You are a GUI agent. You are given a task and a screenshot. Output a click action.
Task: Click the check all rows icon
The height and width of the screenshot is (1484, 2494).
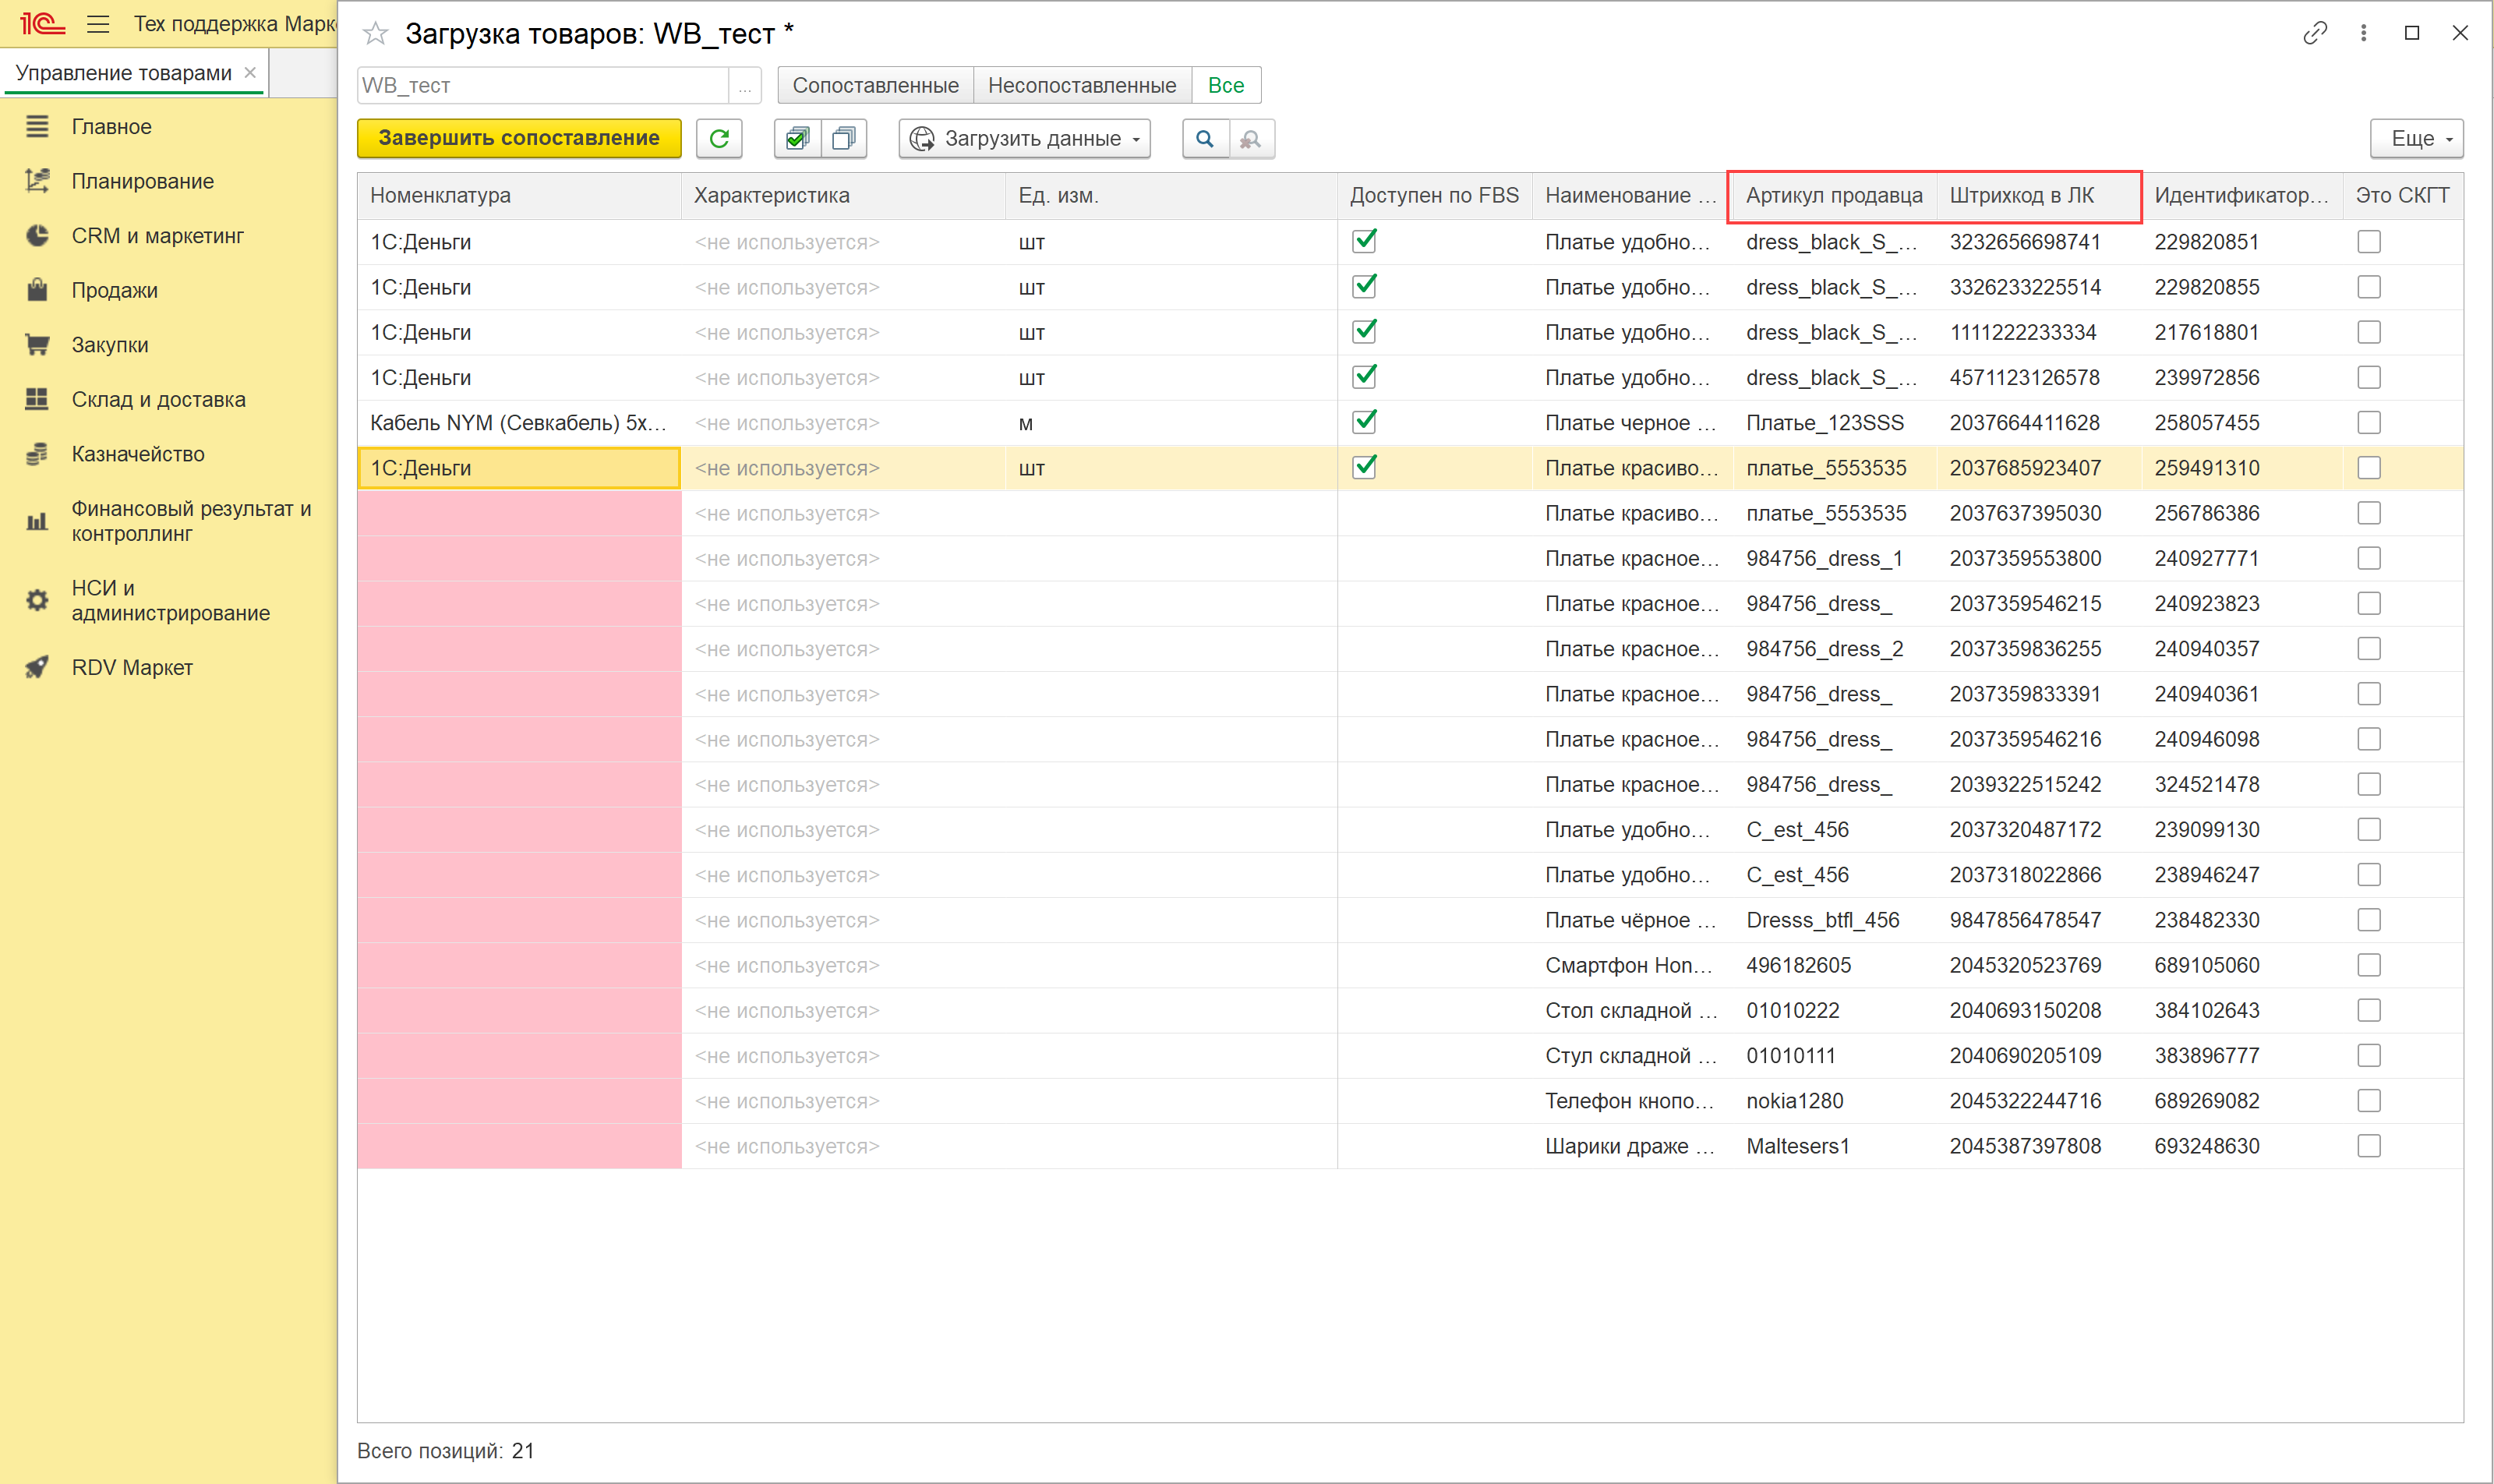(797, 139)
